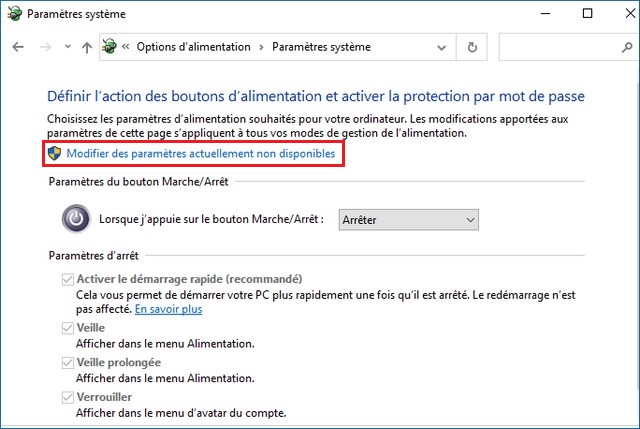Expand recent locations chevron near navigation arrows
This screenshot has width=640, height=429.
[68, 48]
